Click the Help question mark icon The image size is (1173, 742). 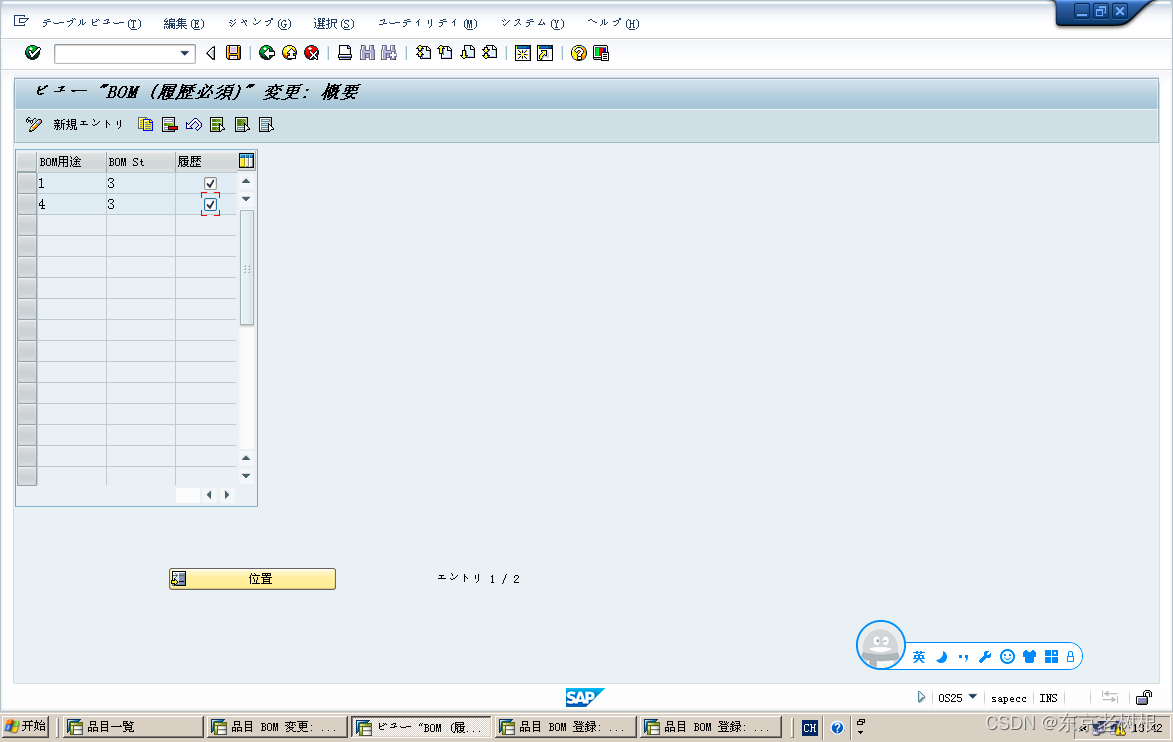click(578, 53)
